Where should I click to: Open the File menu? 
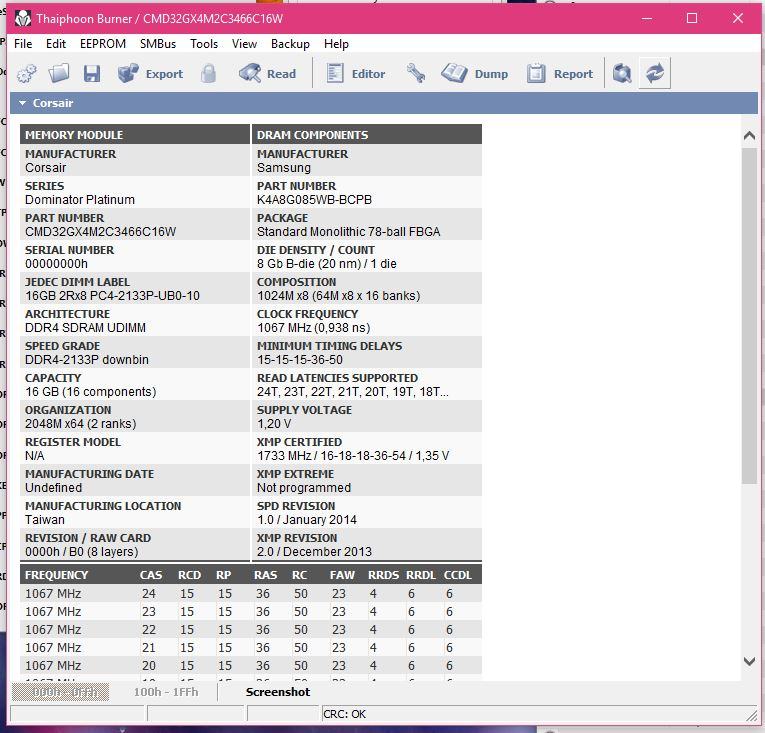[x=23, y=44]
